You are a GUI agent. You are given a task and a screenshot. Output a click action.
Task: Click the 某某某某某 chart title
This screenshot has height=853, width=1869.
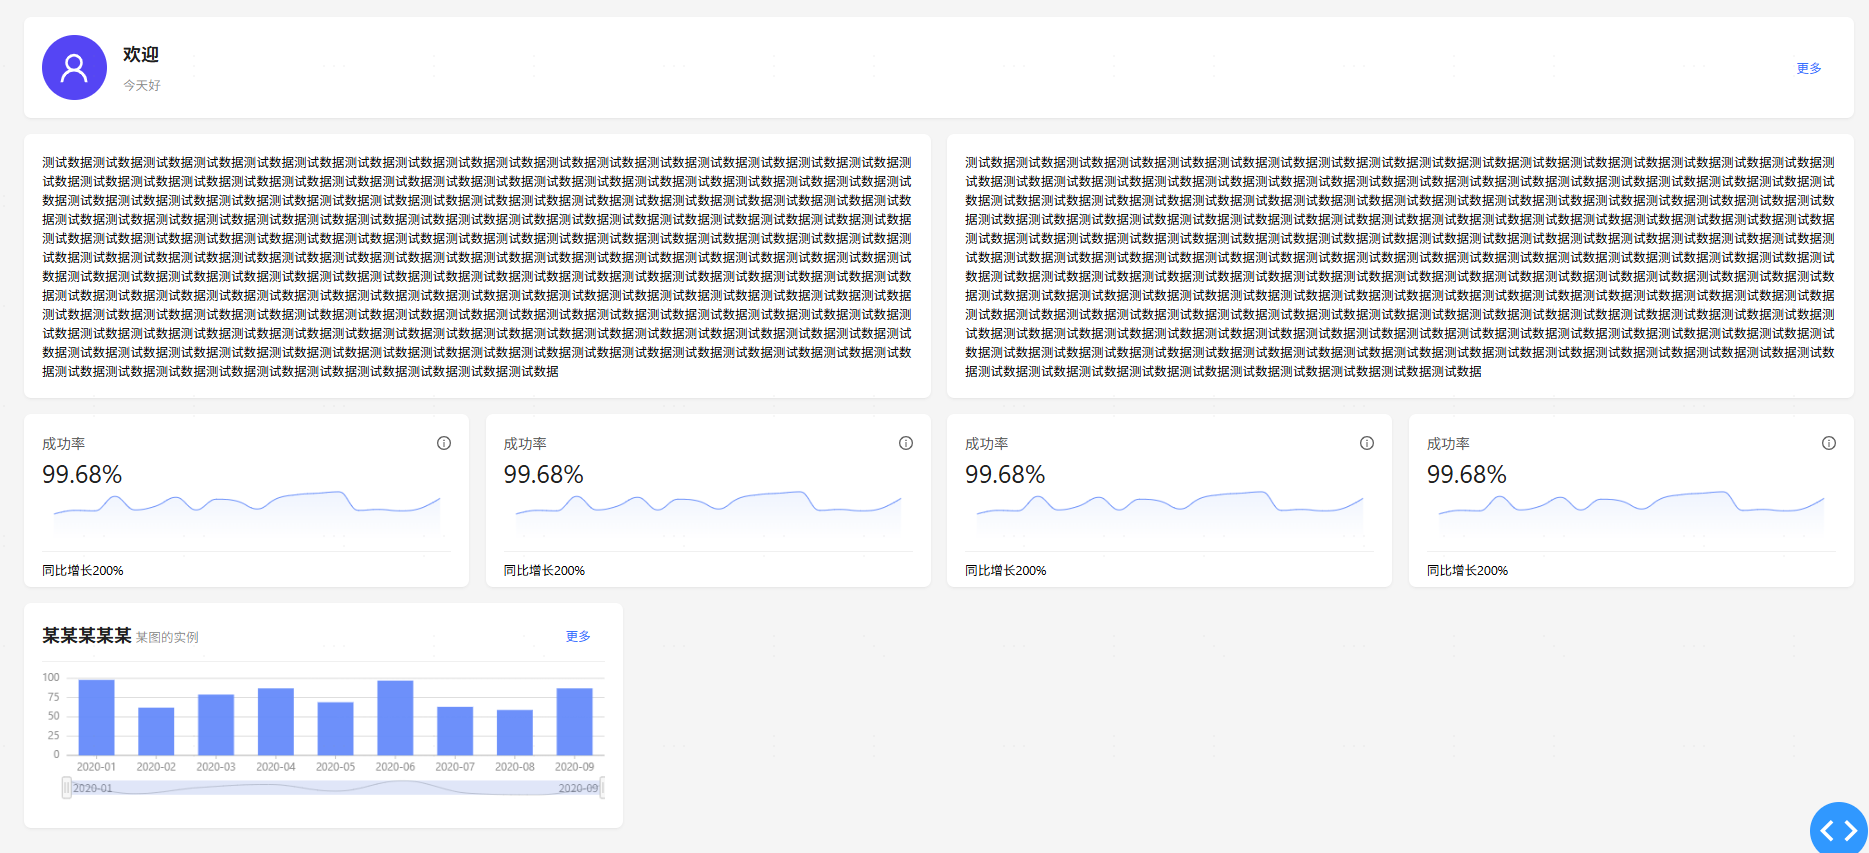click(87, 636)
